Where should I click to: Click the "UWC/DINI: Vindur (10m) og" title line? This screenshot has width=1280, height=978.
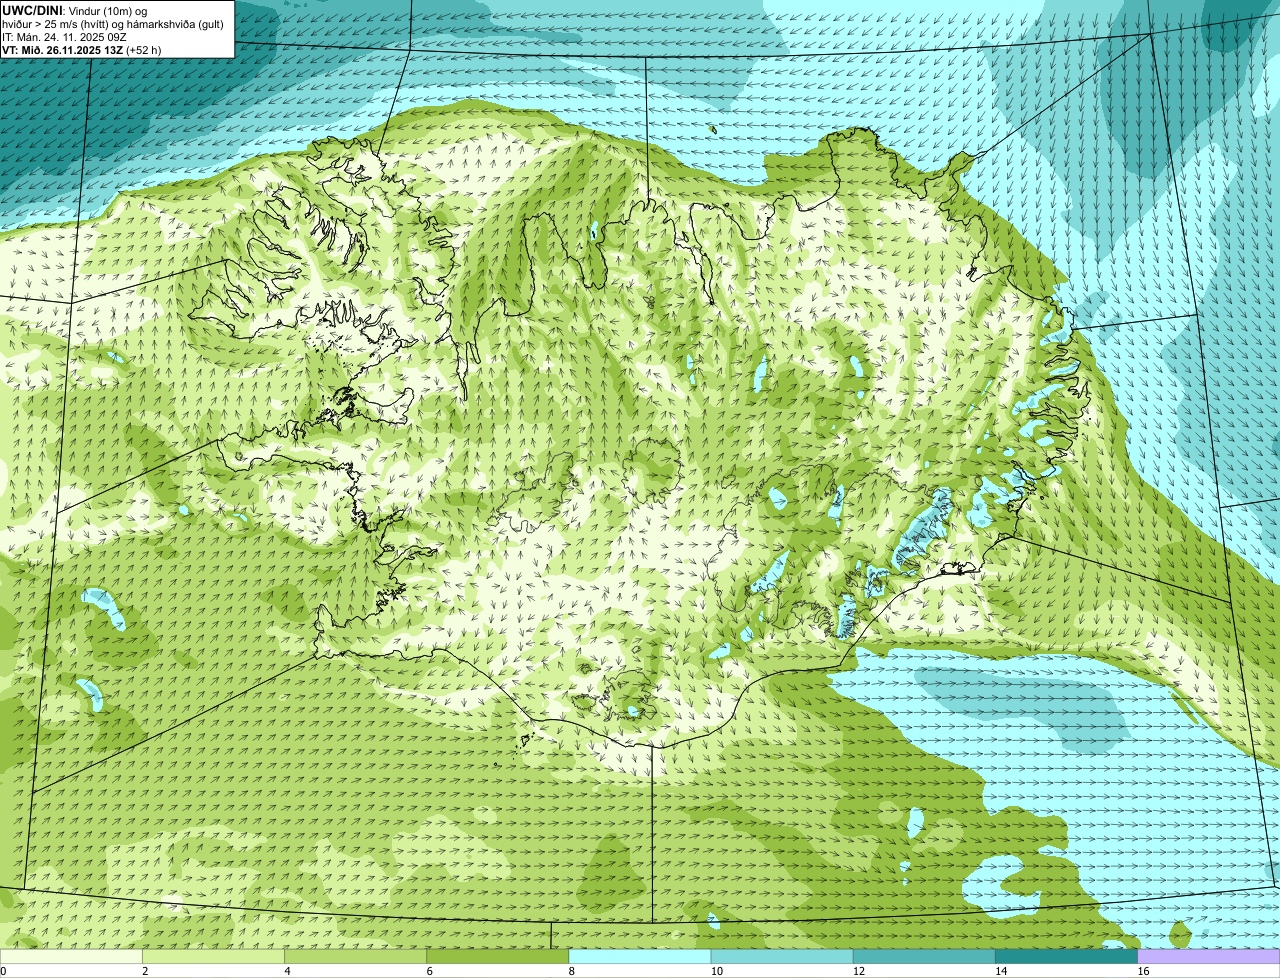[75, 10]
